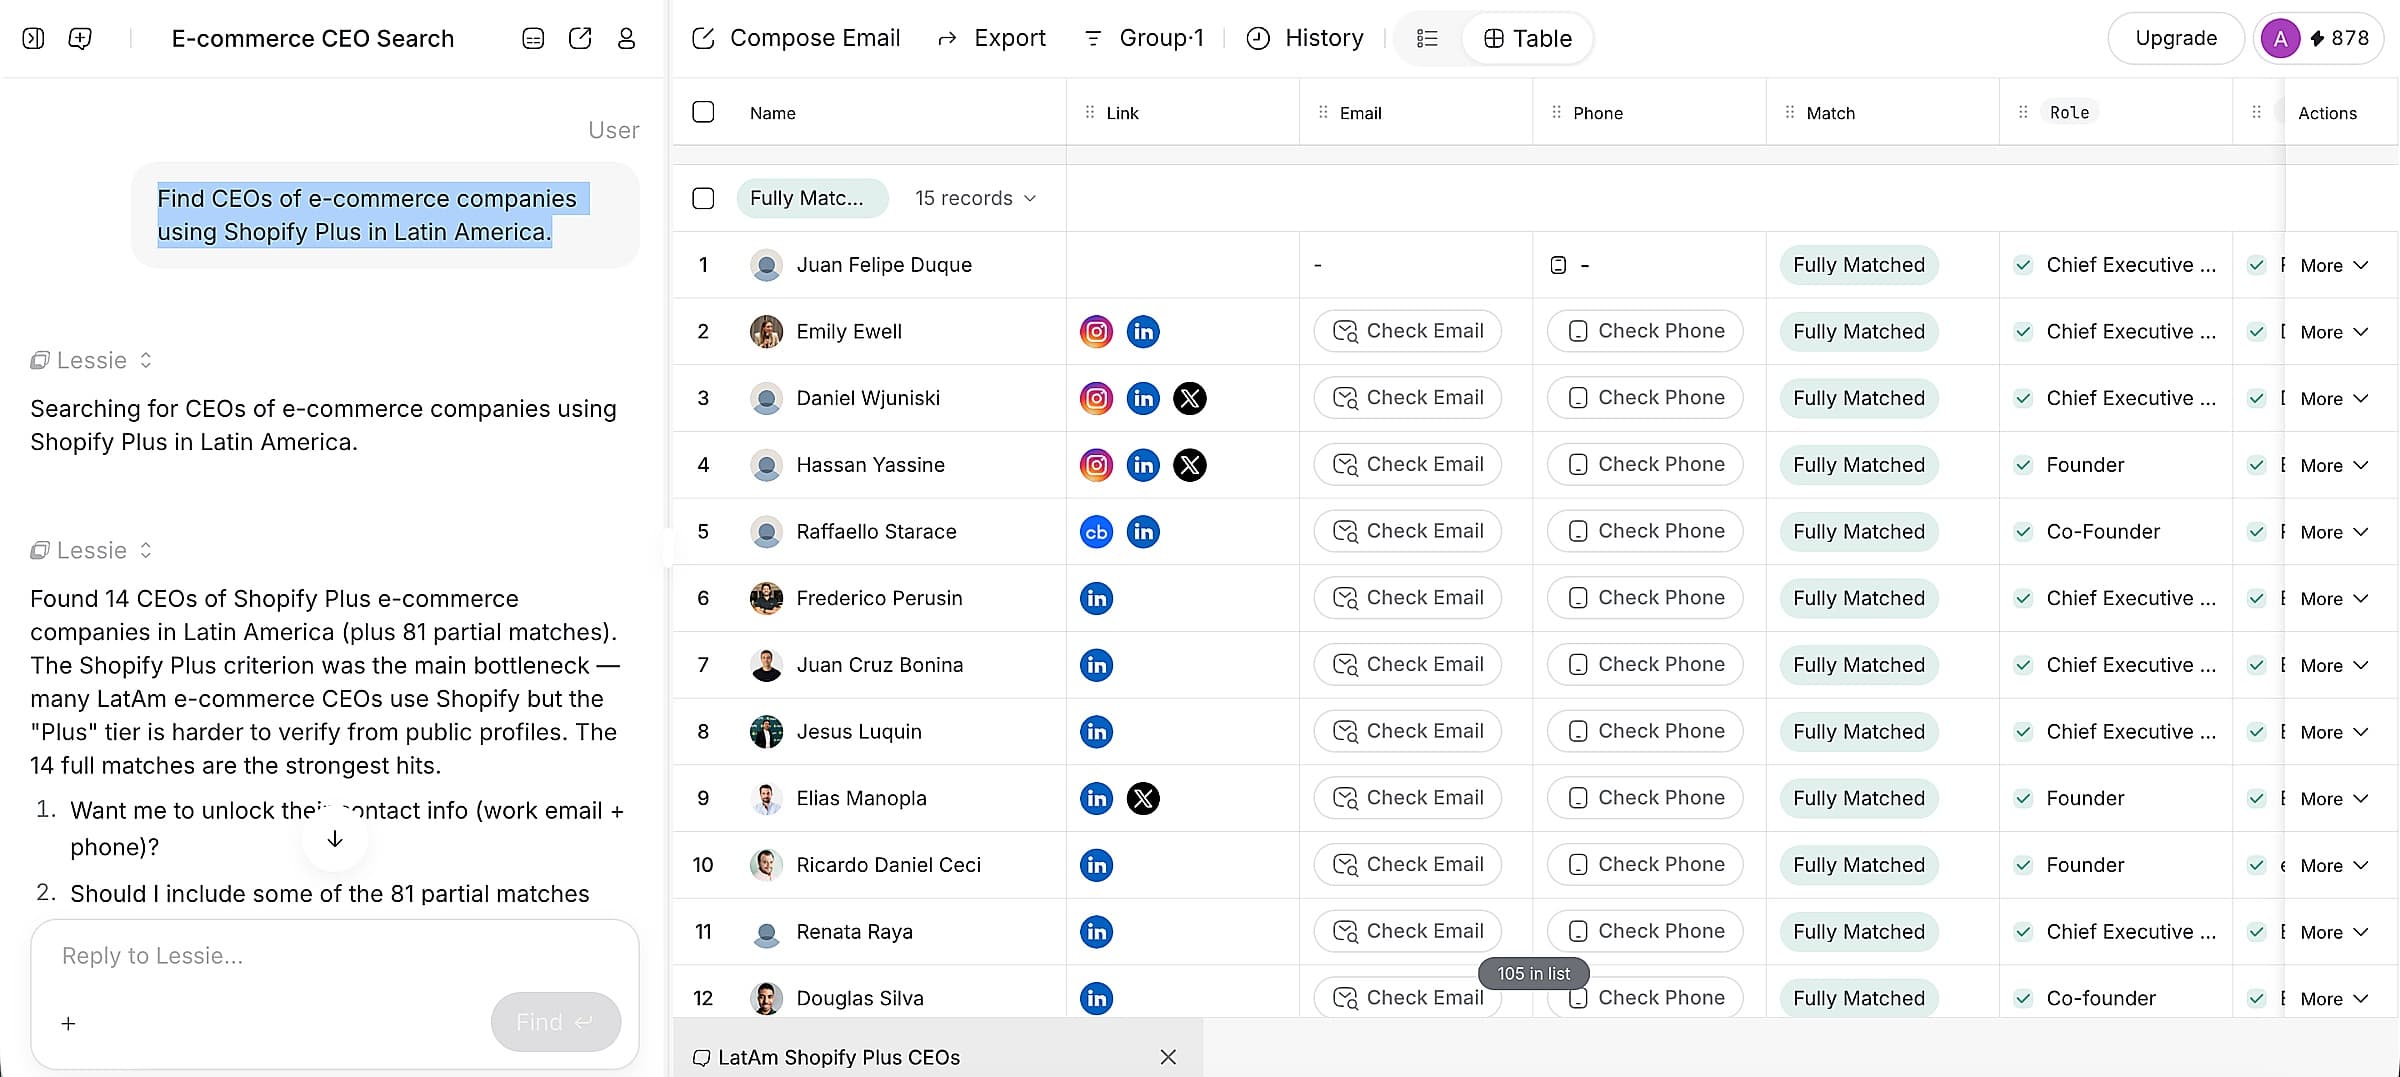
Task: Open More menu for Daniel Wjuniski
Action: (2334, 398)
